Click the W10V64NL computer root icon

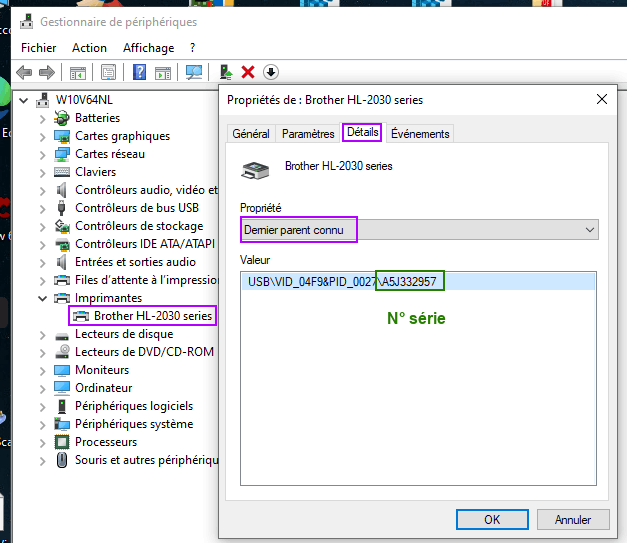tap(42, 100)
